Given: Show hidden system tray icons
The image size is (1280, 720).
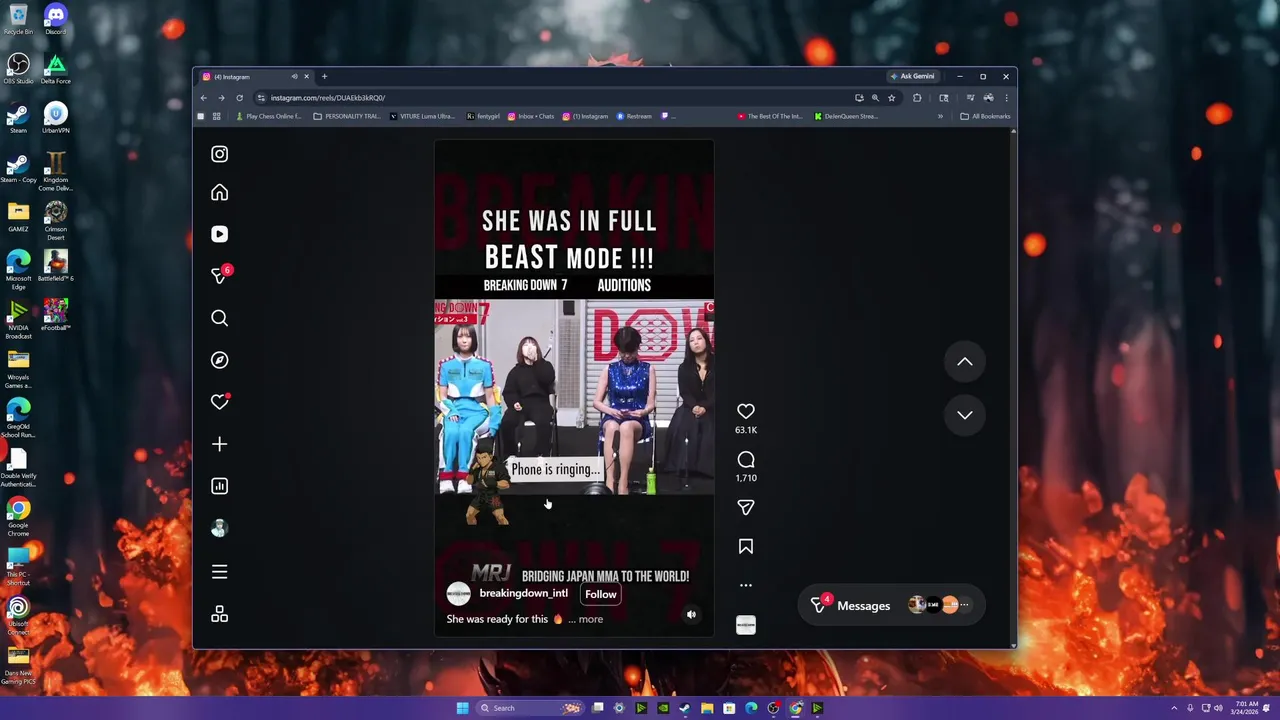Looking at the screenshot, I should click(1175, 708).
